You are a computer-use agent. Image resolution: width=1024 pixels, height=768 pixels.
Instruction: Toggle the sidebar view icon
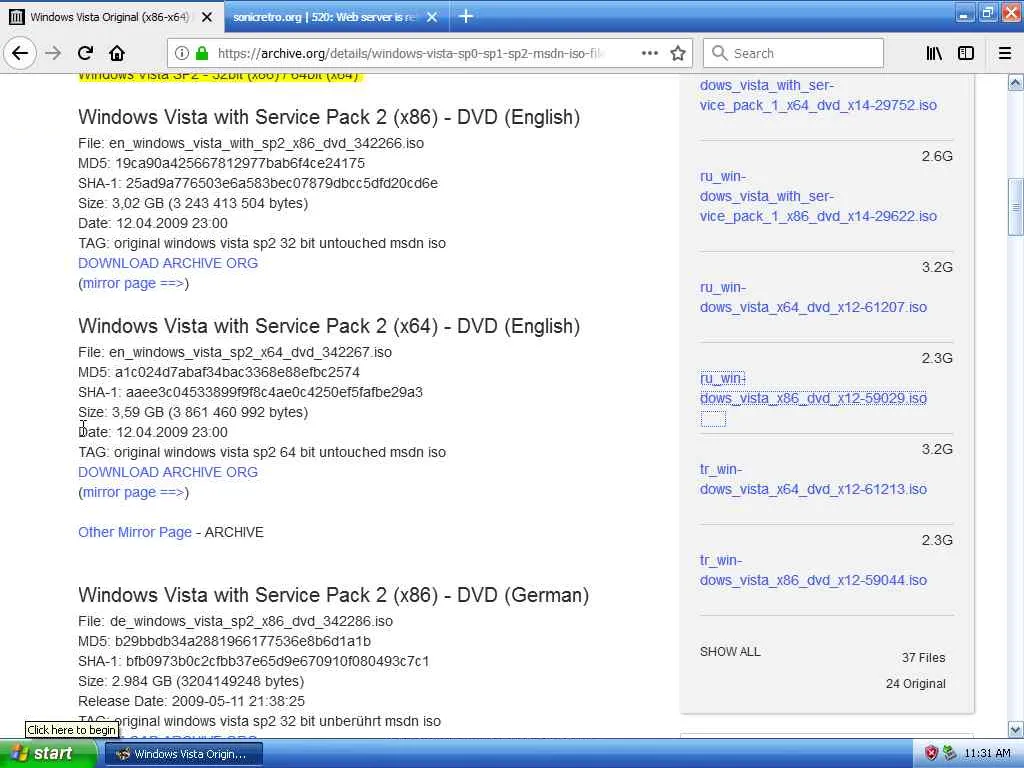click(x=966, y=53)
